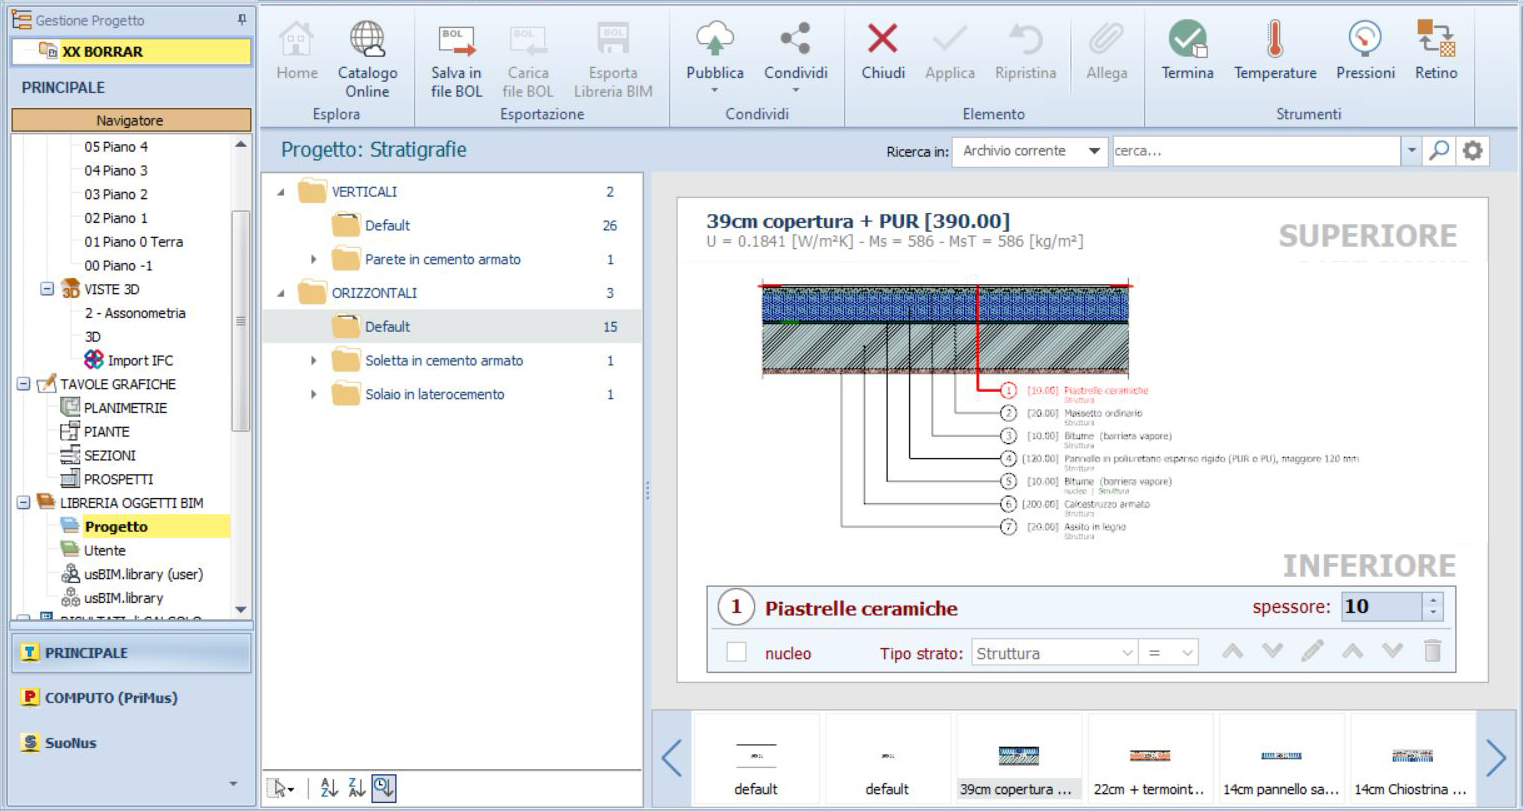Collapse the LIBRERIA OGGETTI BIM node
This screenshot has width=1523, height=811.
click(x=23, y=503)
